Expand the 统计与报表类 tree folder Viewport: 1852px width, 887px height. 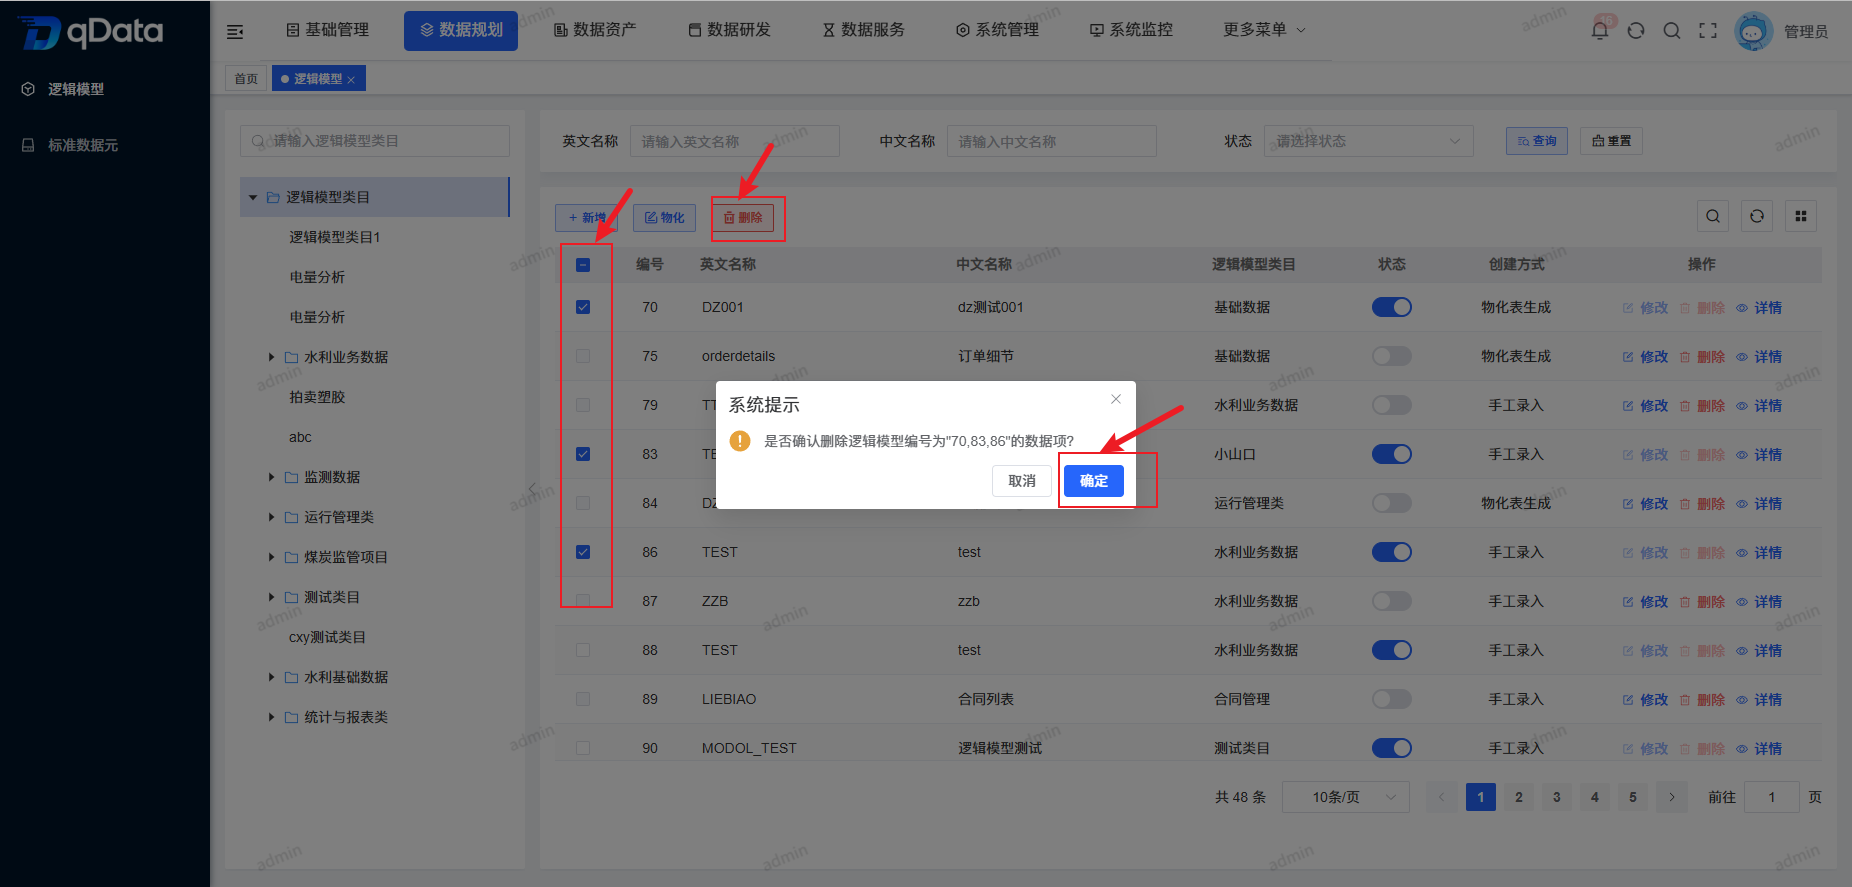coord(271,717)
